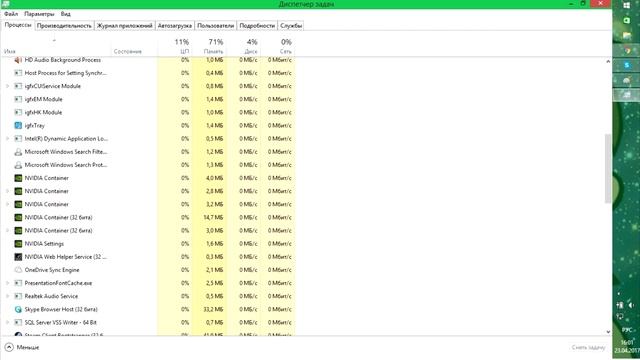This screenshot has width=640, height=360.
Task: Click the PresentationFontCache.exe icon
Action: coord(18,283)
